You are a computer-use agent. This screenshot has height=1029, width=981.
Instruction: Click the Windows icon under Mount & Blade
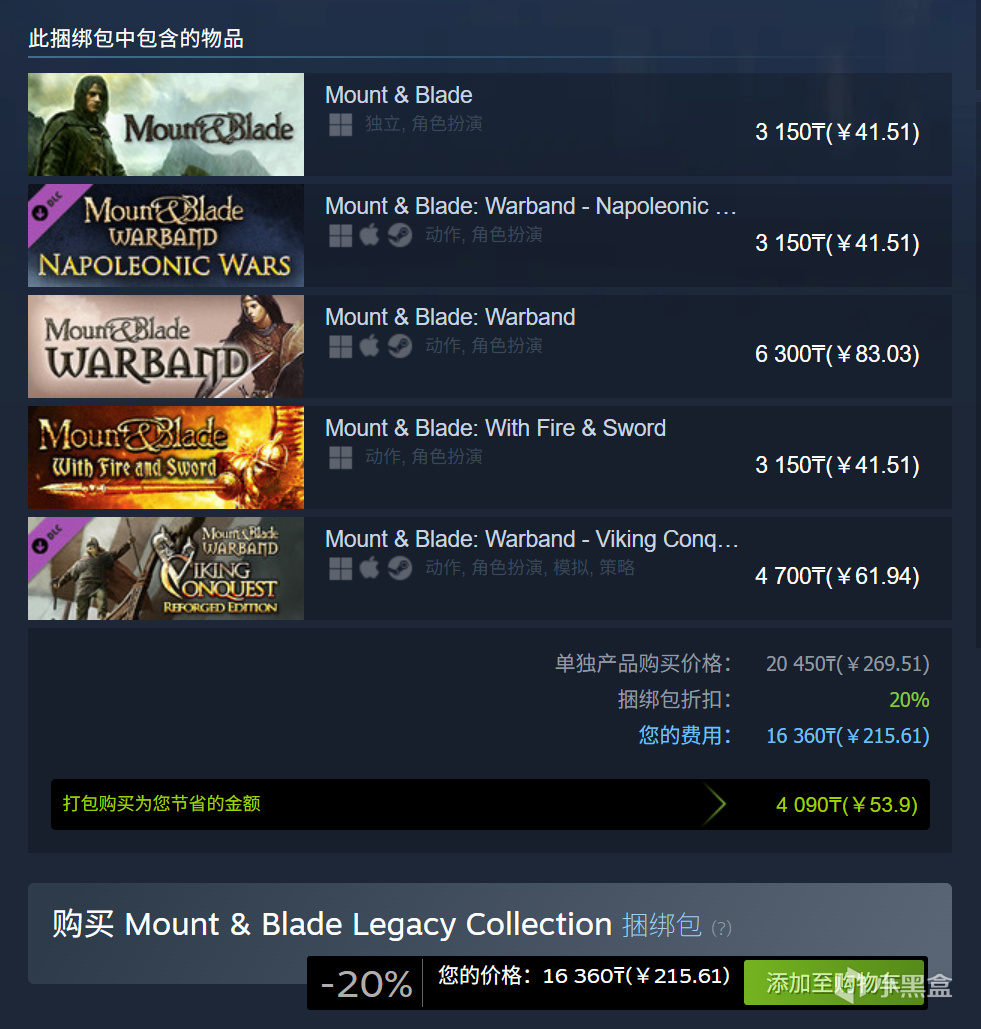(341, 124)
